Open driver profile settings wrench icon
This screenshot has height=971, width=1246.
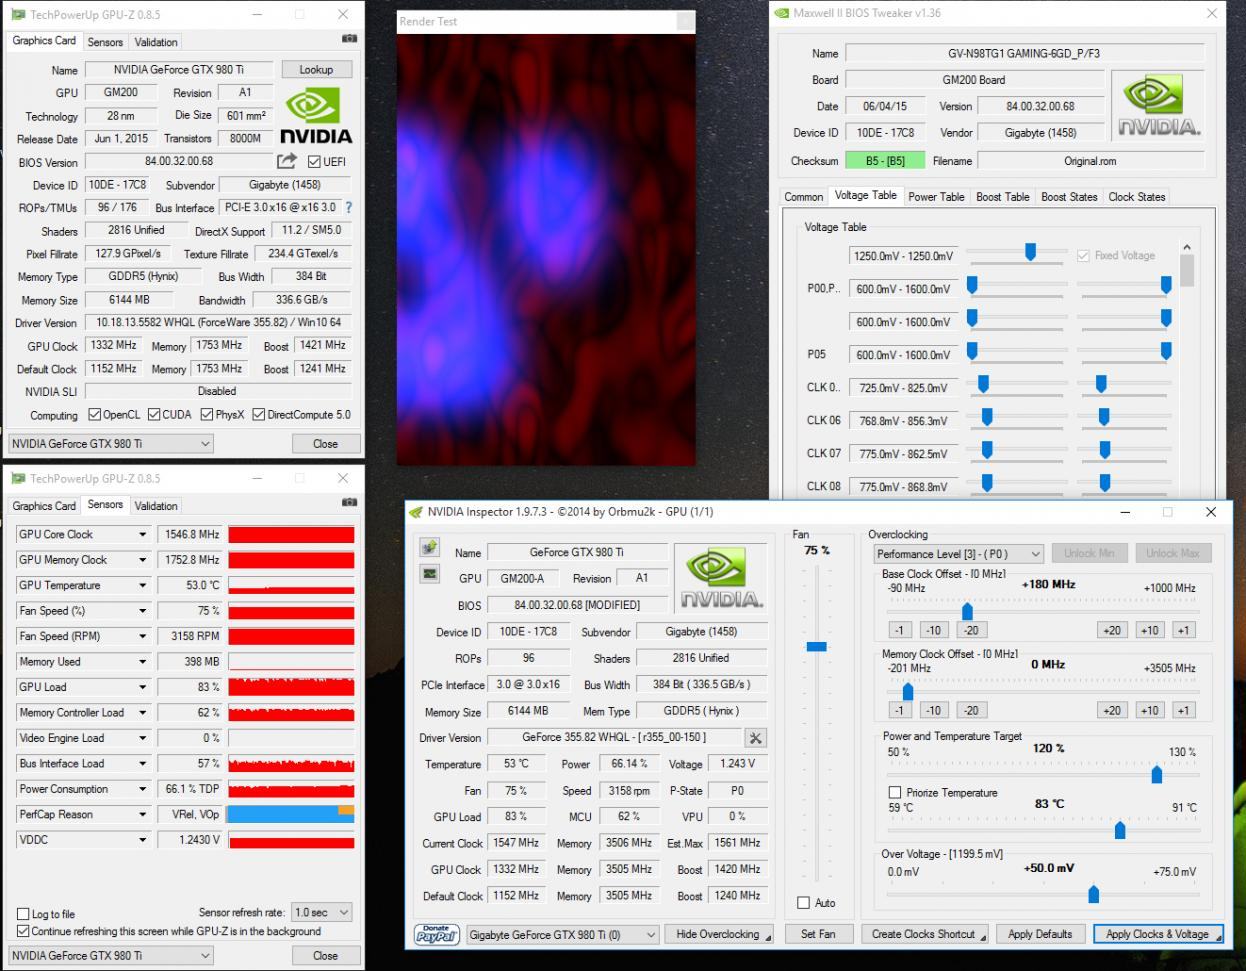click(756, 738)
